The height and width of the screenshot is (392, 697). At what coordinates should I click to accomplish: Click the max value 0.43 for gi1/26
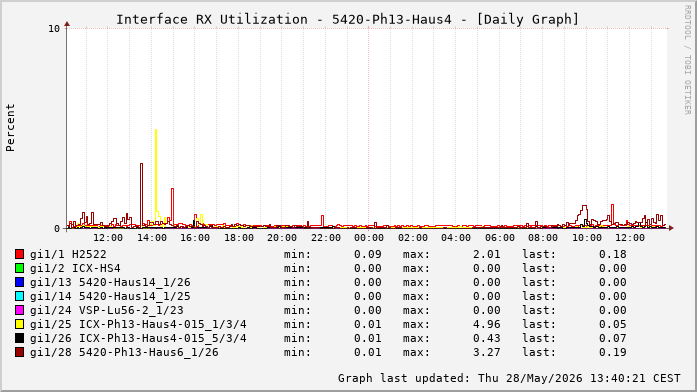[487, 338]
